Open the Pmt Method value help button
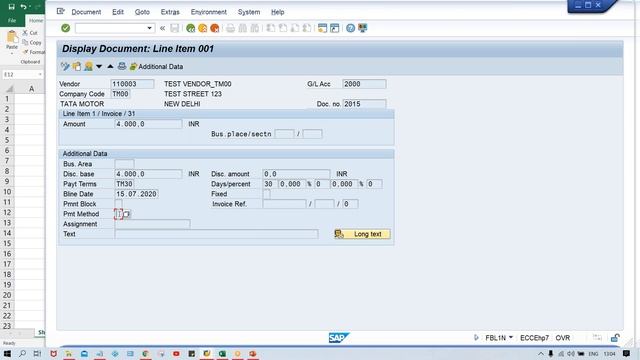 click(127, 214)
